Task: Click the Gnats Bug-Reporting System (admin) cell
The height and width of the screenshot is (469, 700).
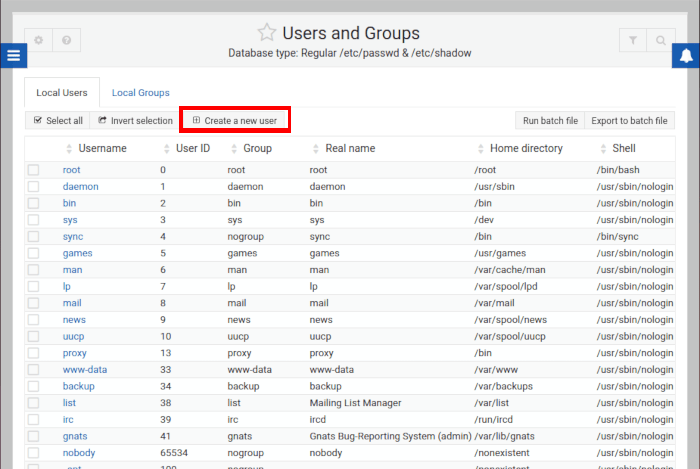Action: coord(390,436)
